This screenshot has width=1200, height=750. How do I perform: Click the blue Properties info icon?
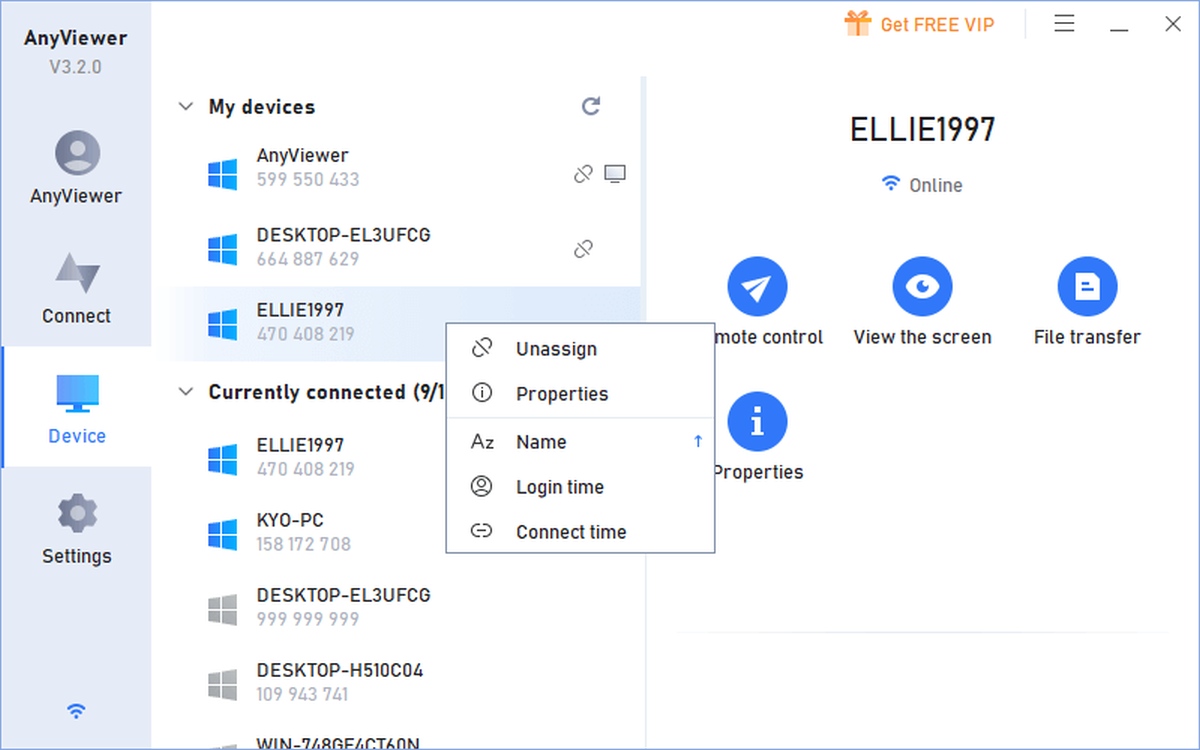pos(757,422)
